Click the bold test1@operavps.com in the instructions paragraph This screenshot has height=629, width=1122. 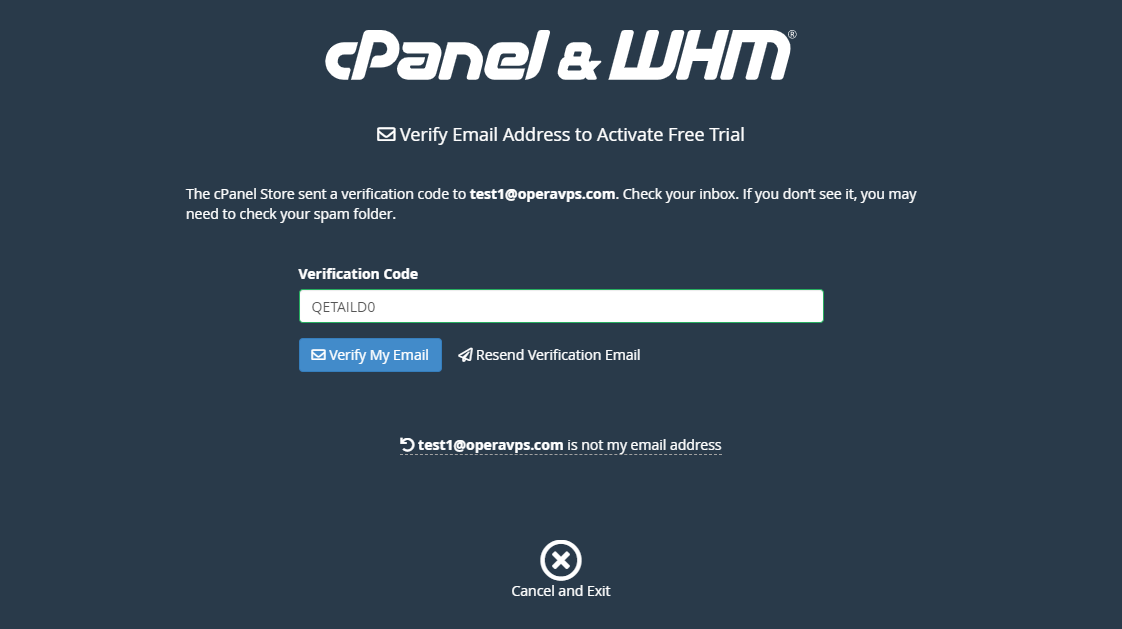(x=542, y=194)
